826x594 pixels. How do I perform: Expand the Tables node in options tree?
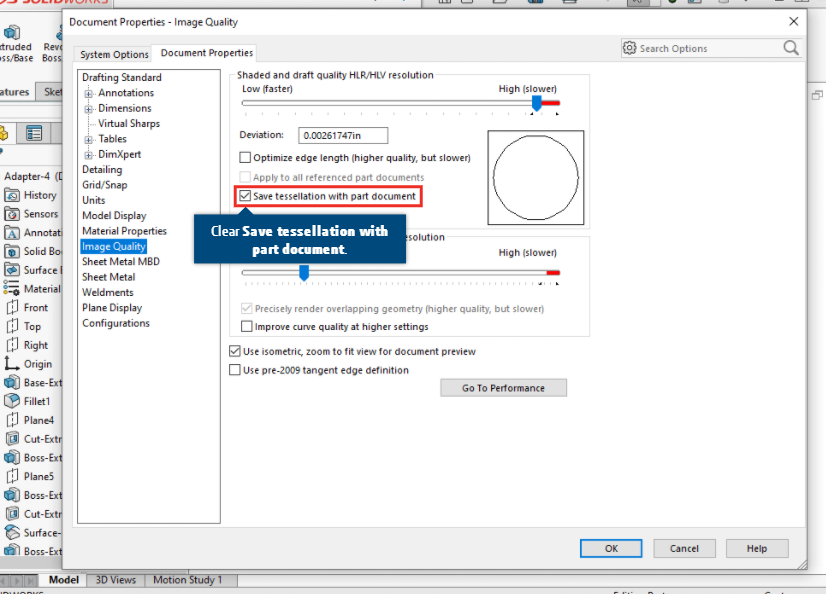88,140
